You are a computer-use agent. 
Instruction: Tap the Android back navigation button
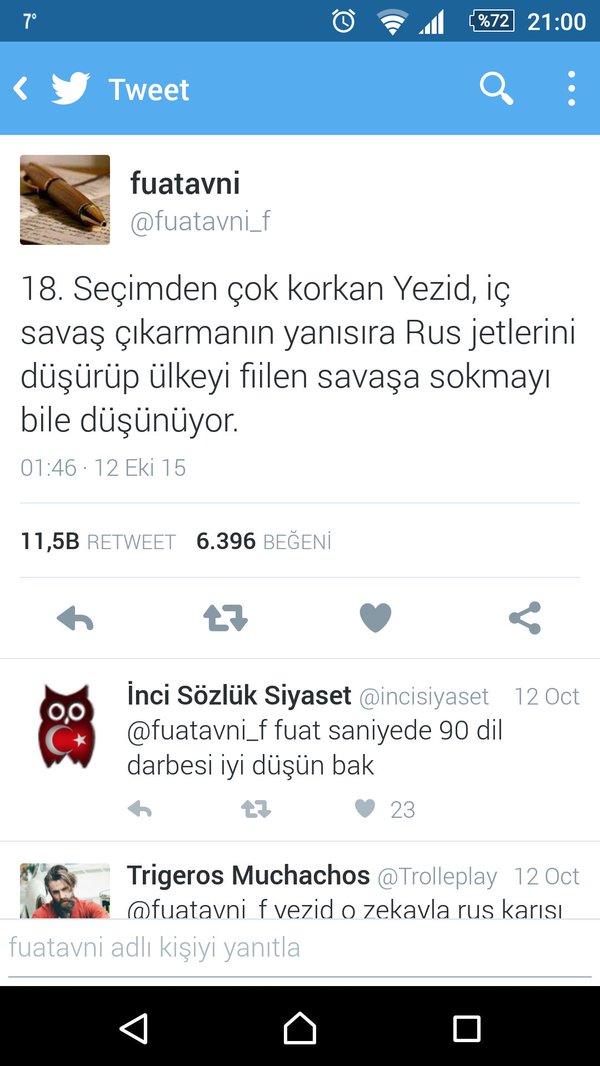coord(134,1028)
